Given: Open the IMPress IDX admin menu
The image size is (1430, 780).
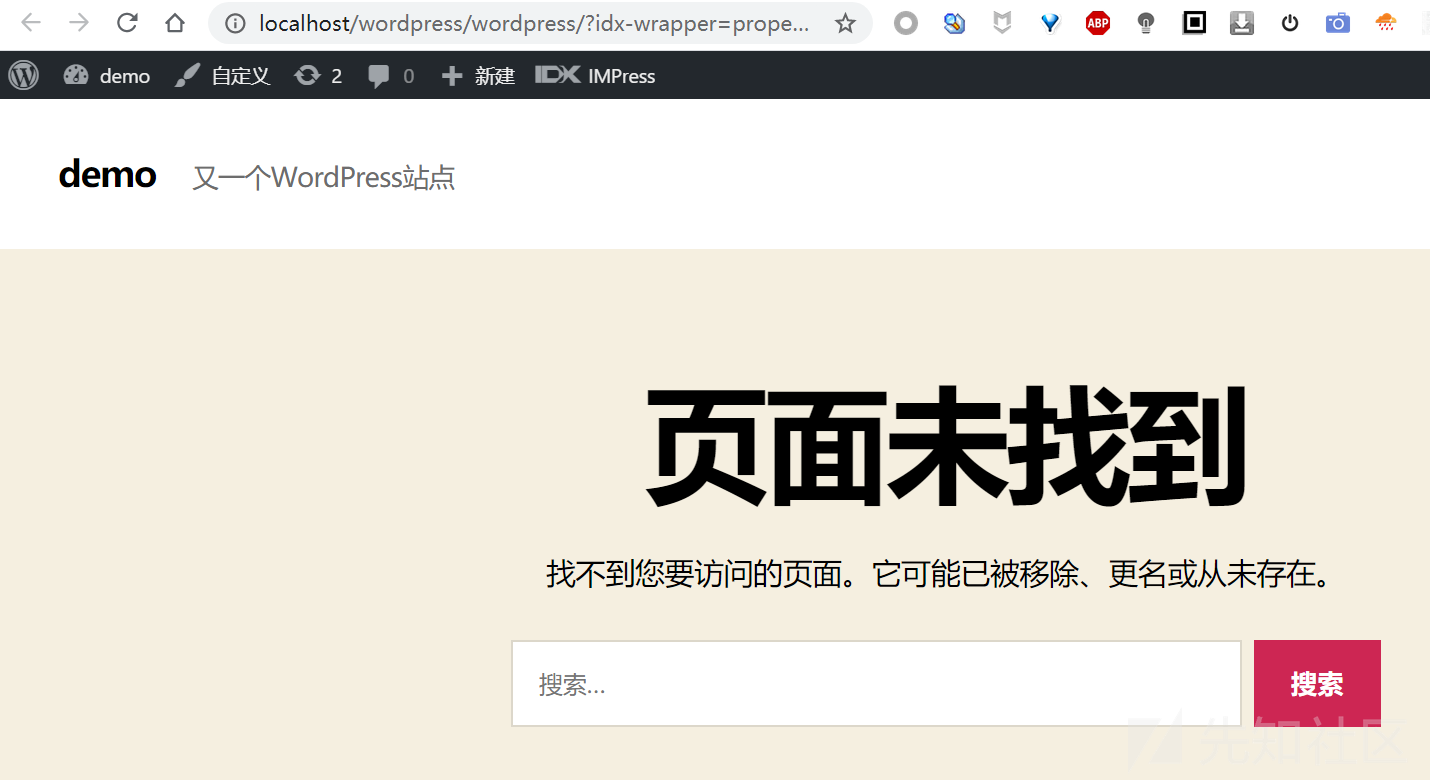Looking at the screenshot, I should click(596, 76).
